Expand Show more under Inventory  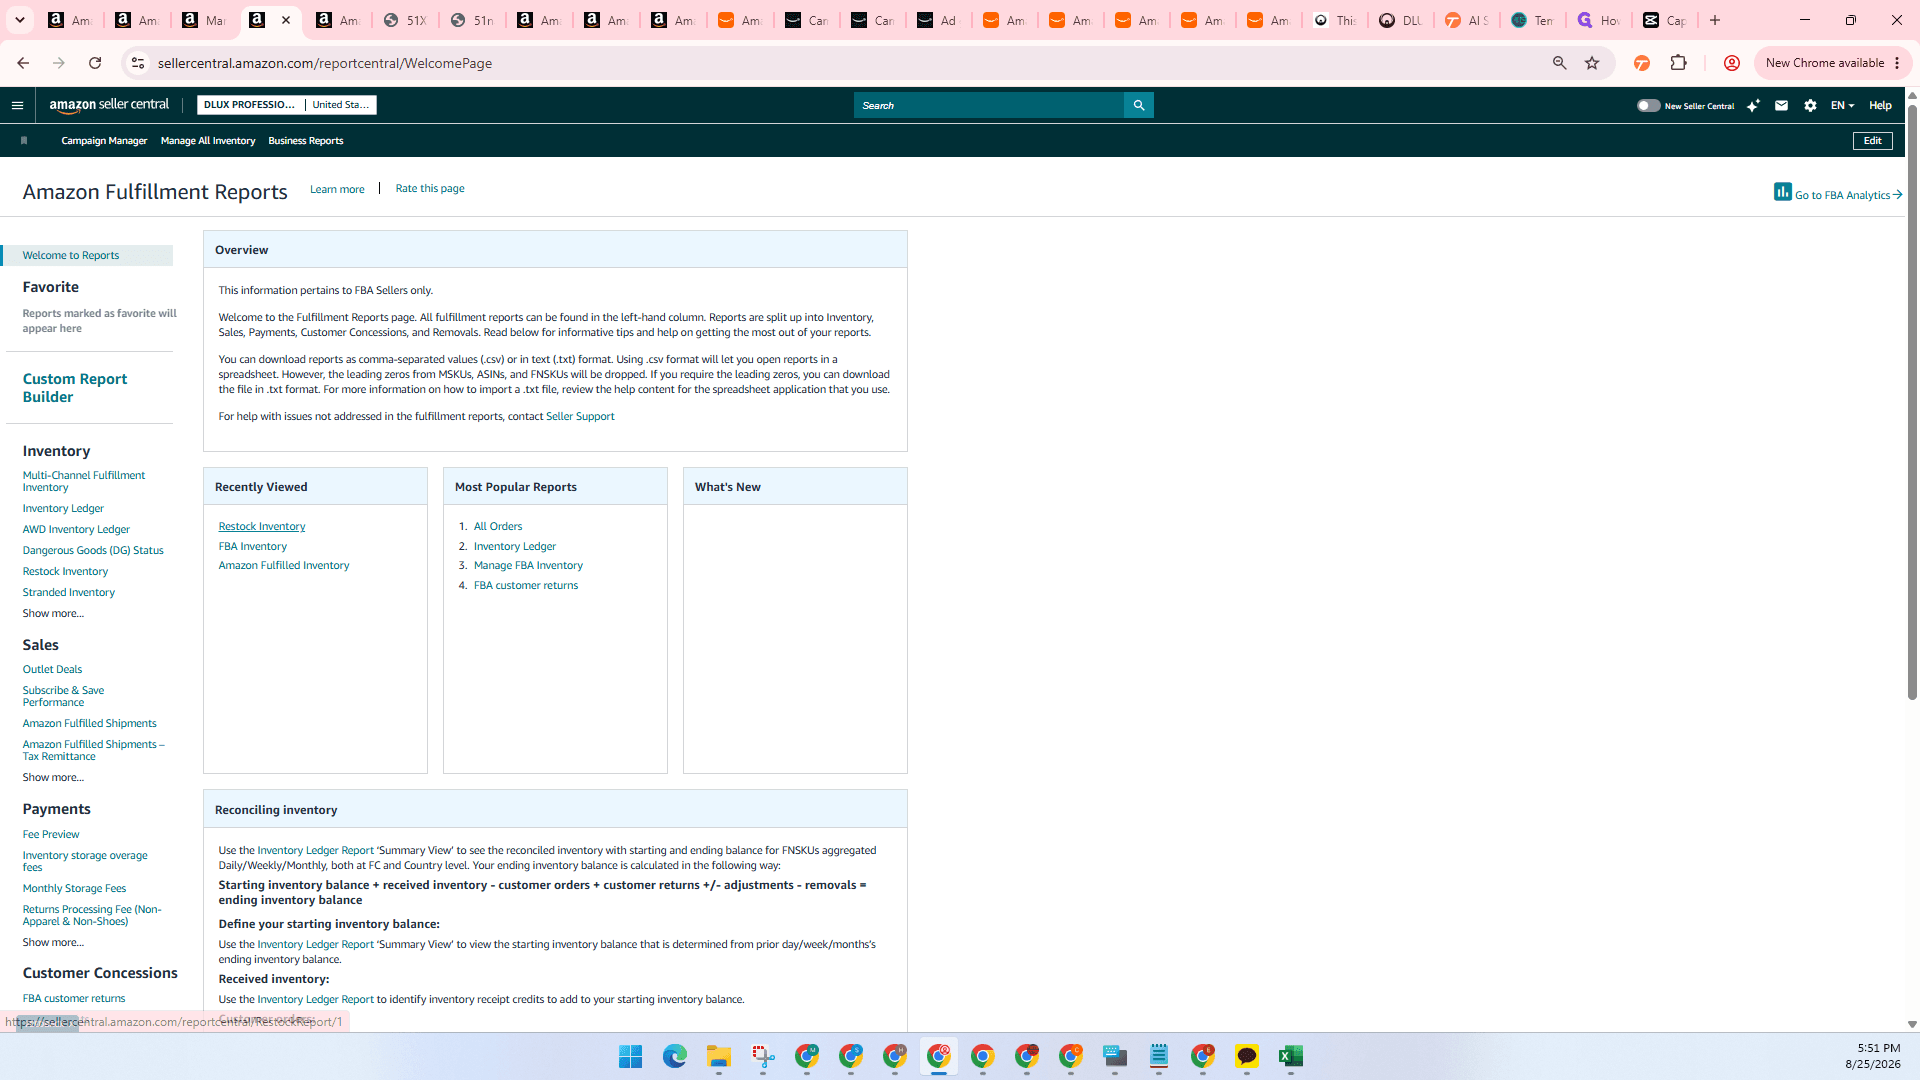[x=53, y=614]
